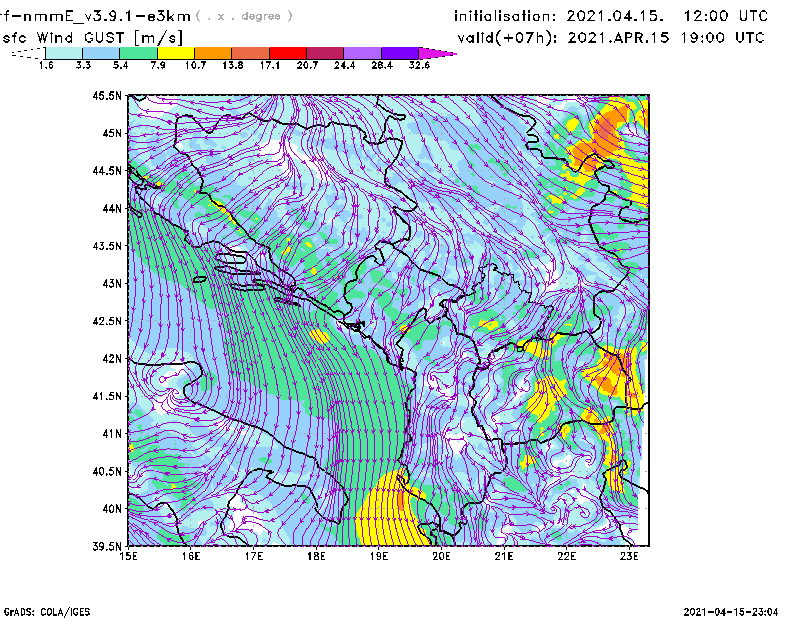Click the green 5.4–7.9 legend swatch
Image resolution: width=800 pixels, height=618 pixels.
pos(138,53)
